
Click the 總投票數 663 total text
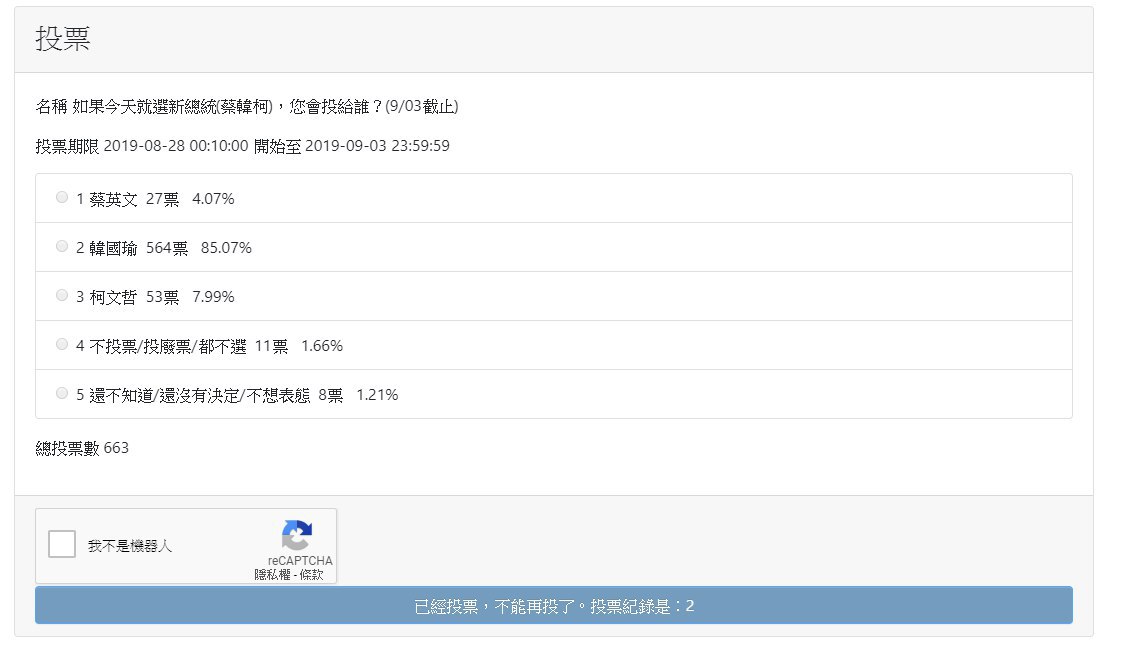coord(82,448)
